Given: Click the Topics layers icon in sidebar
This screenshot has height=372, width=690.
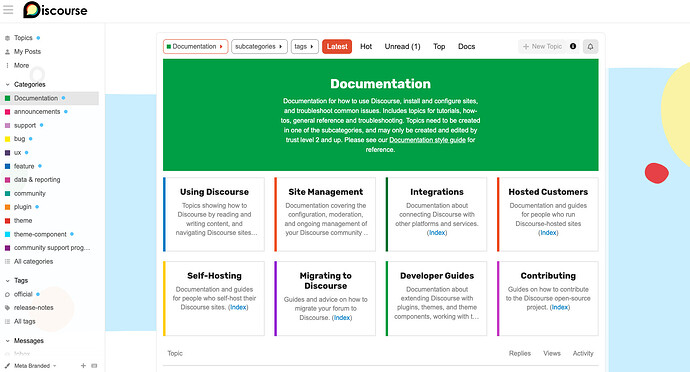Looking at the screenshot, I should (7, 38).
